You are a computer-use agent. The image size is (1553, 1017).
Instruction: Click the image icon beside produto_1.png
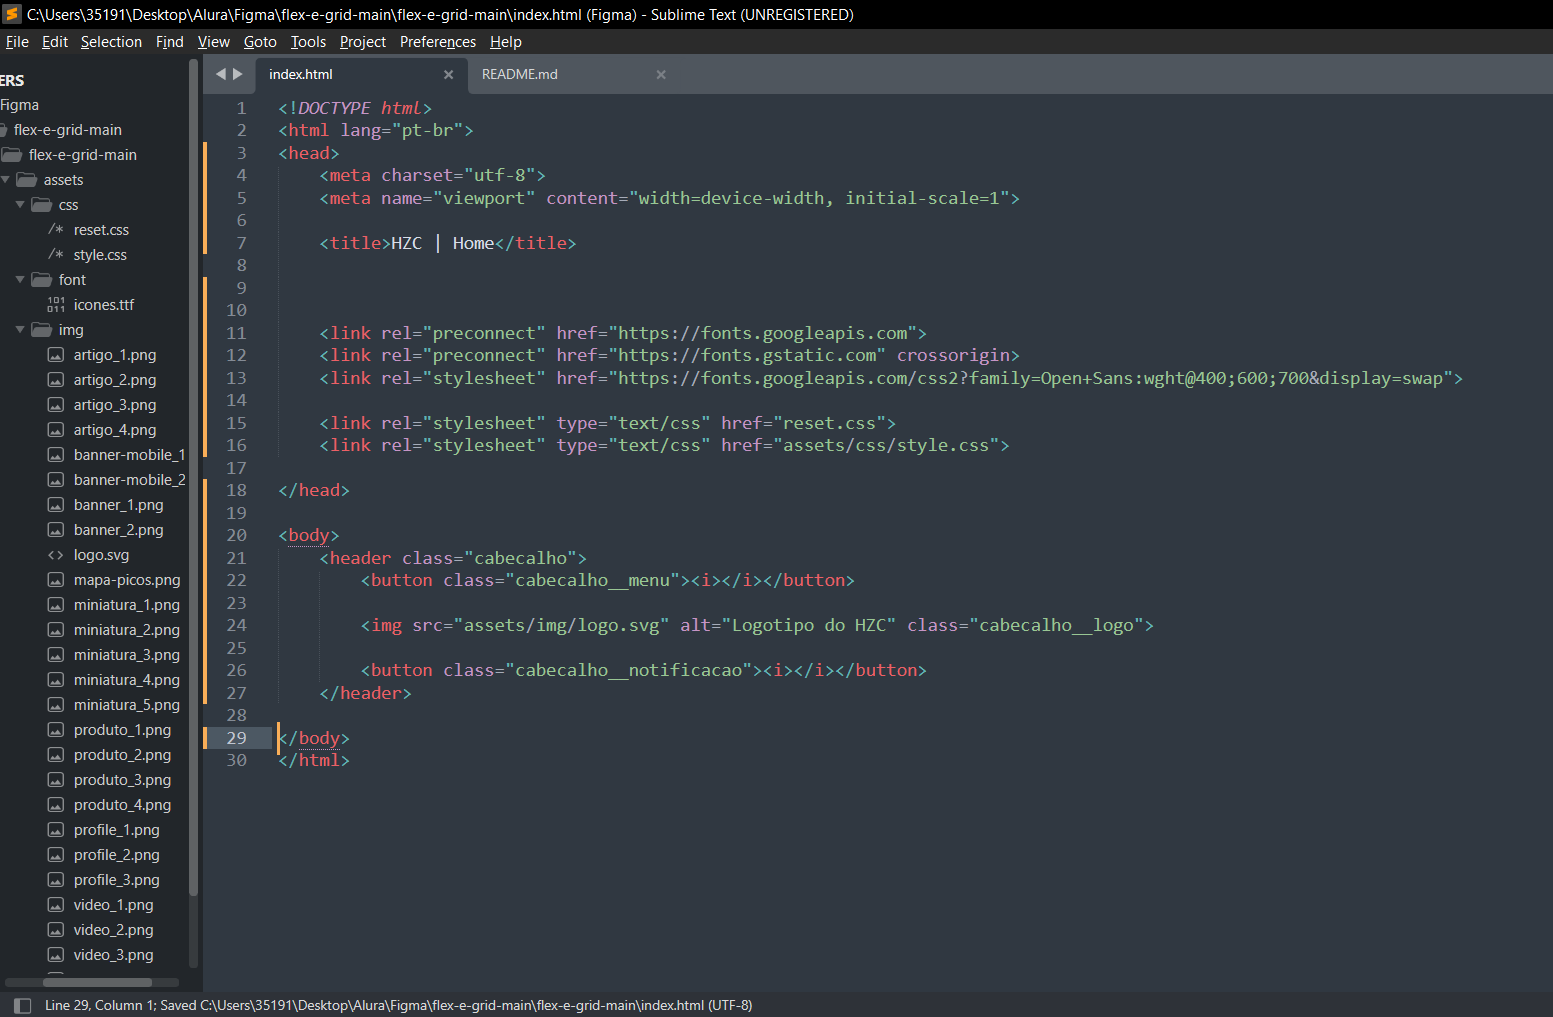point(56,730)
